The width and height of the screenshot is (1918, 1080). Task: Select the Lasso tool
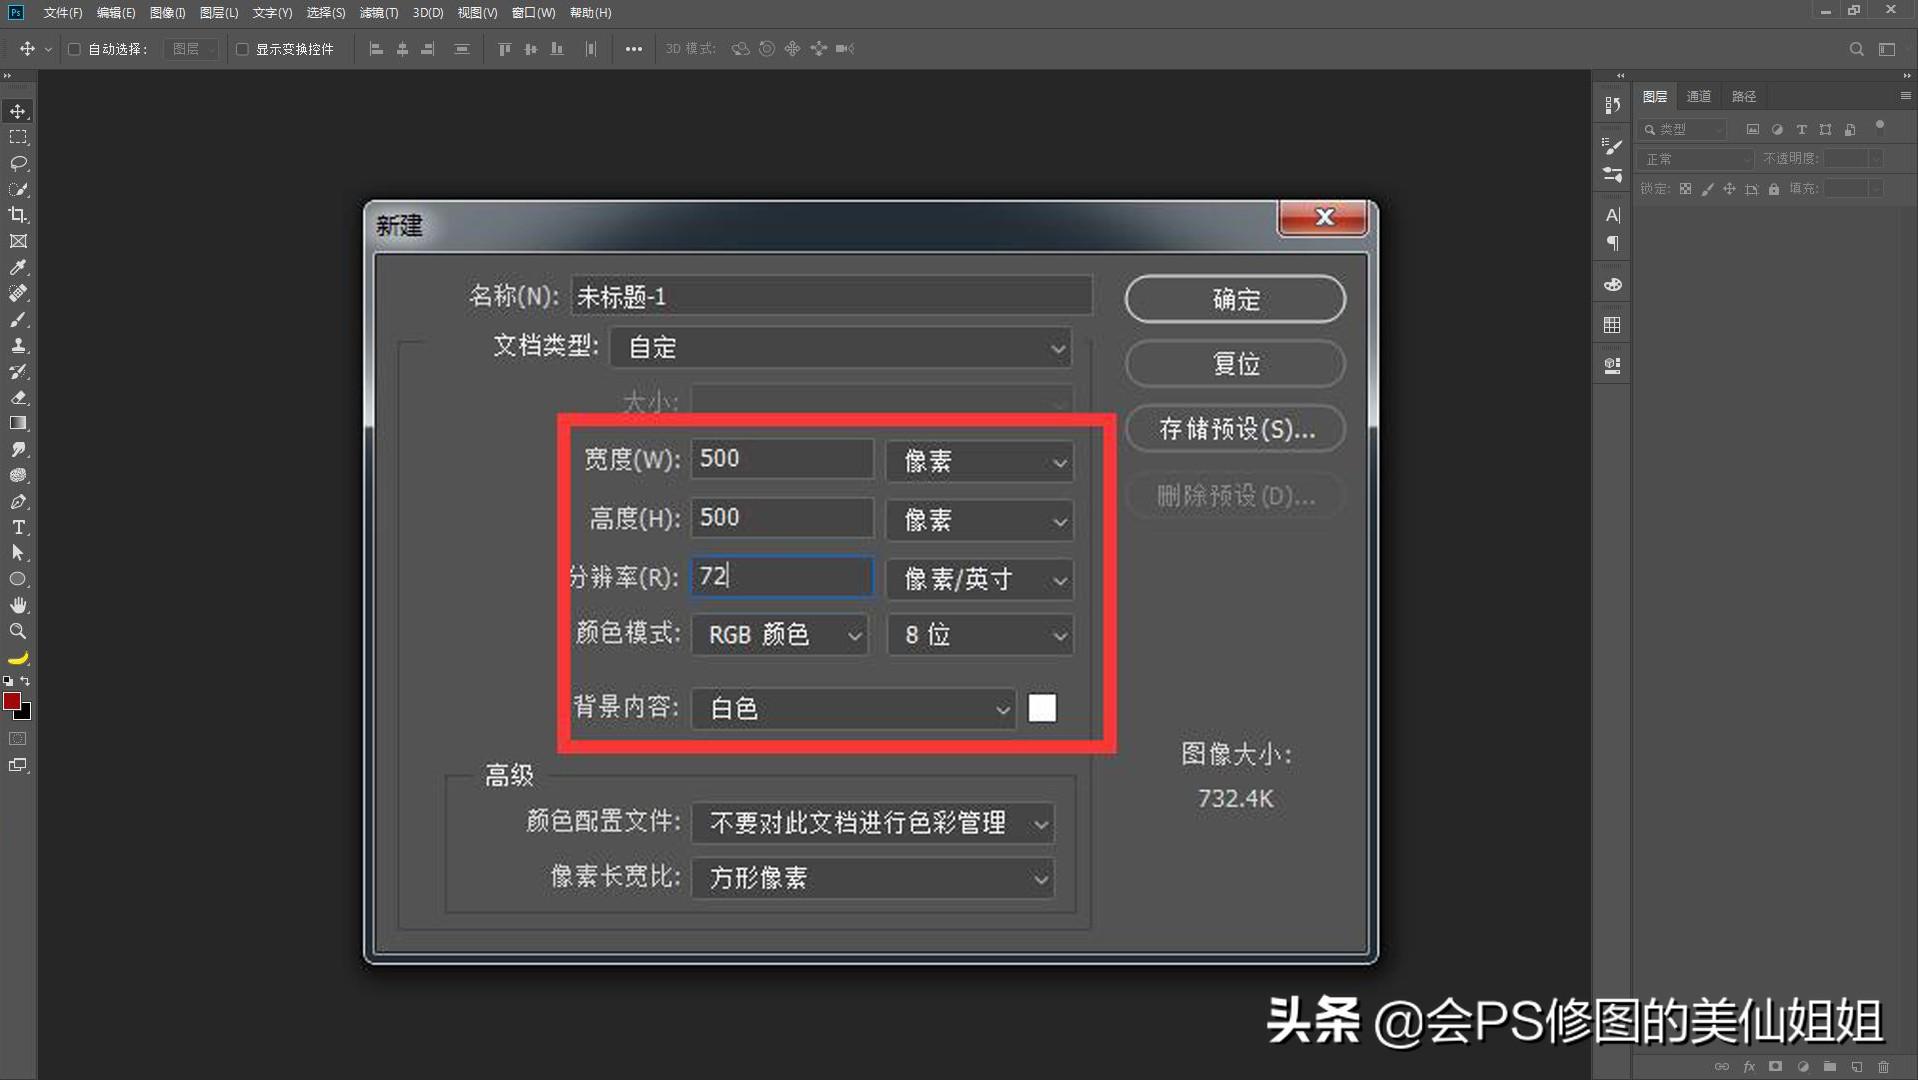(x=18, y=163)
